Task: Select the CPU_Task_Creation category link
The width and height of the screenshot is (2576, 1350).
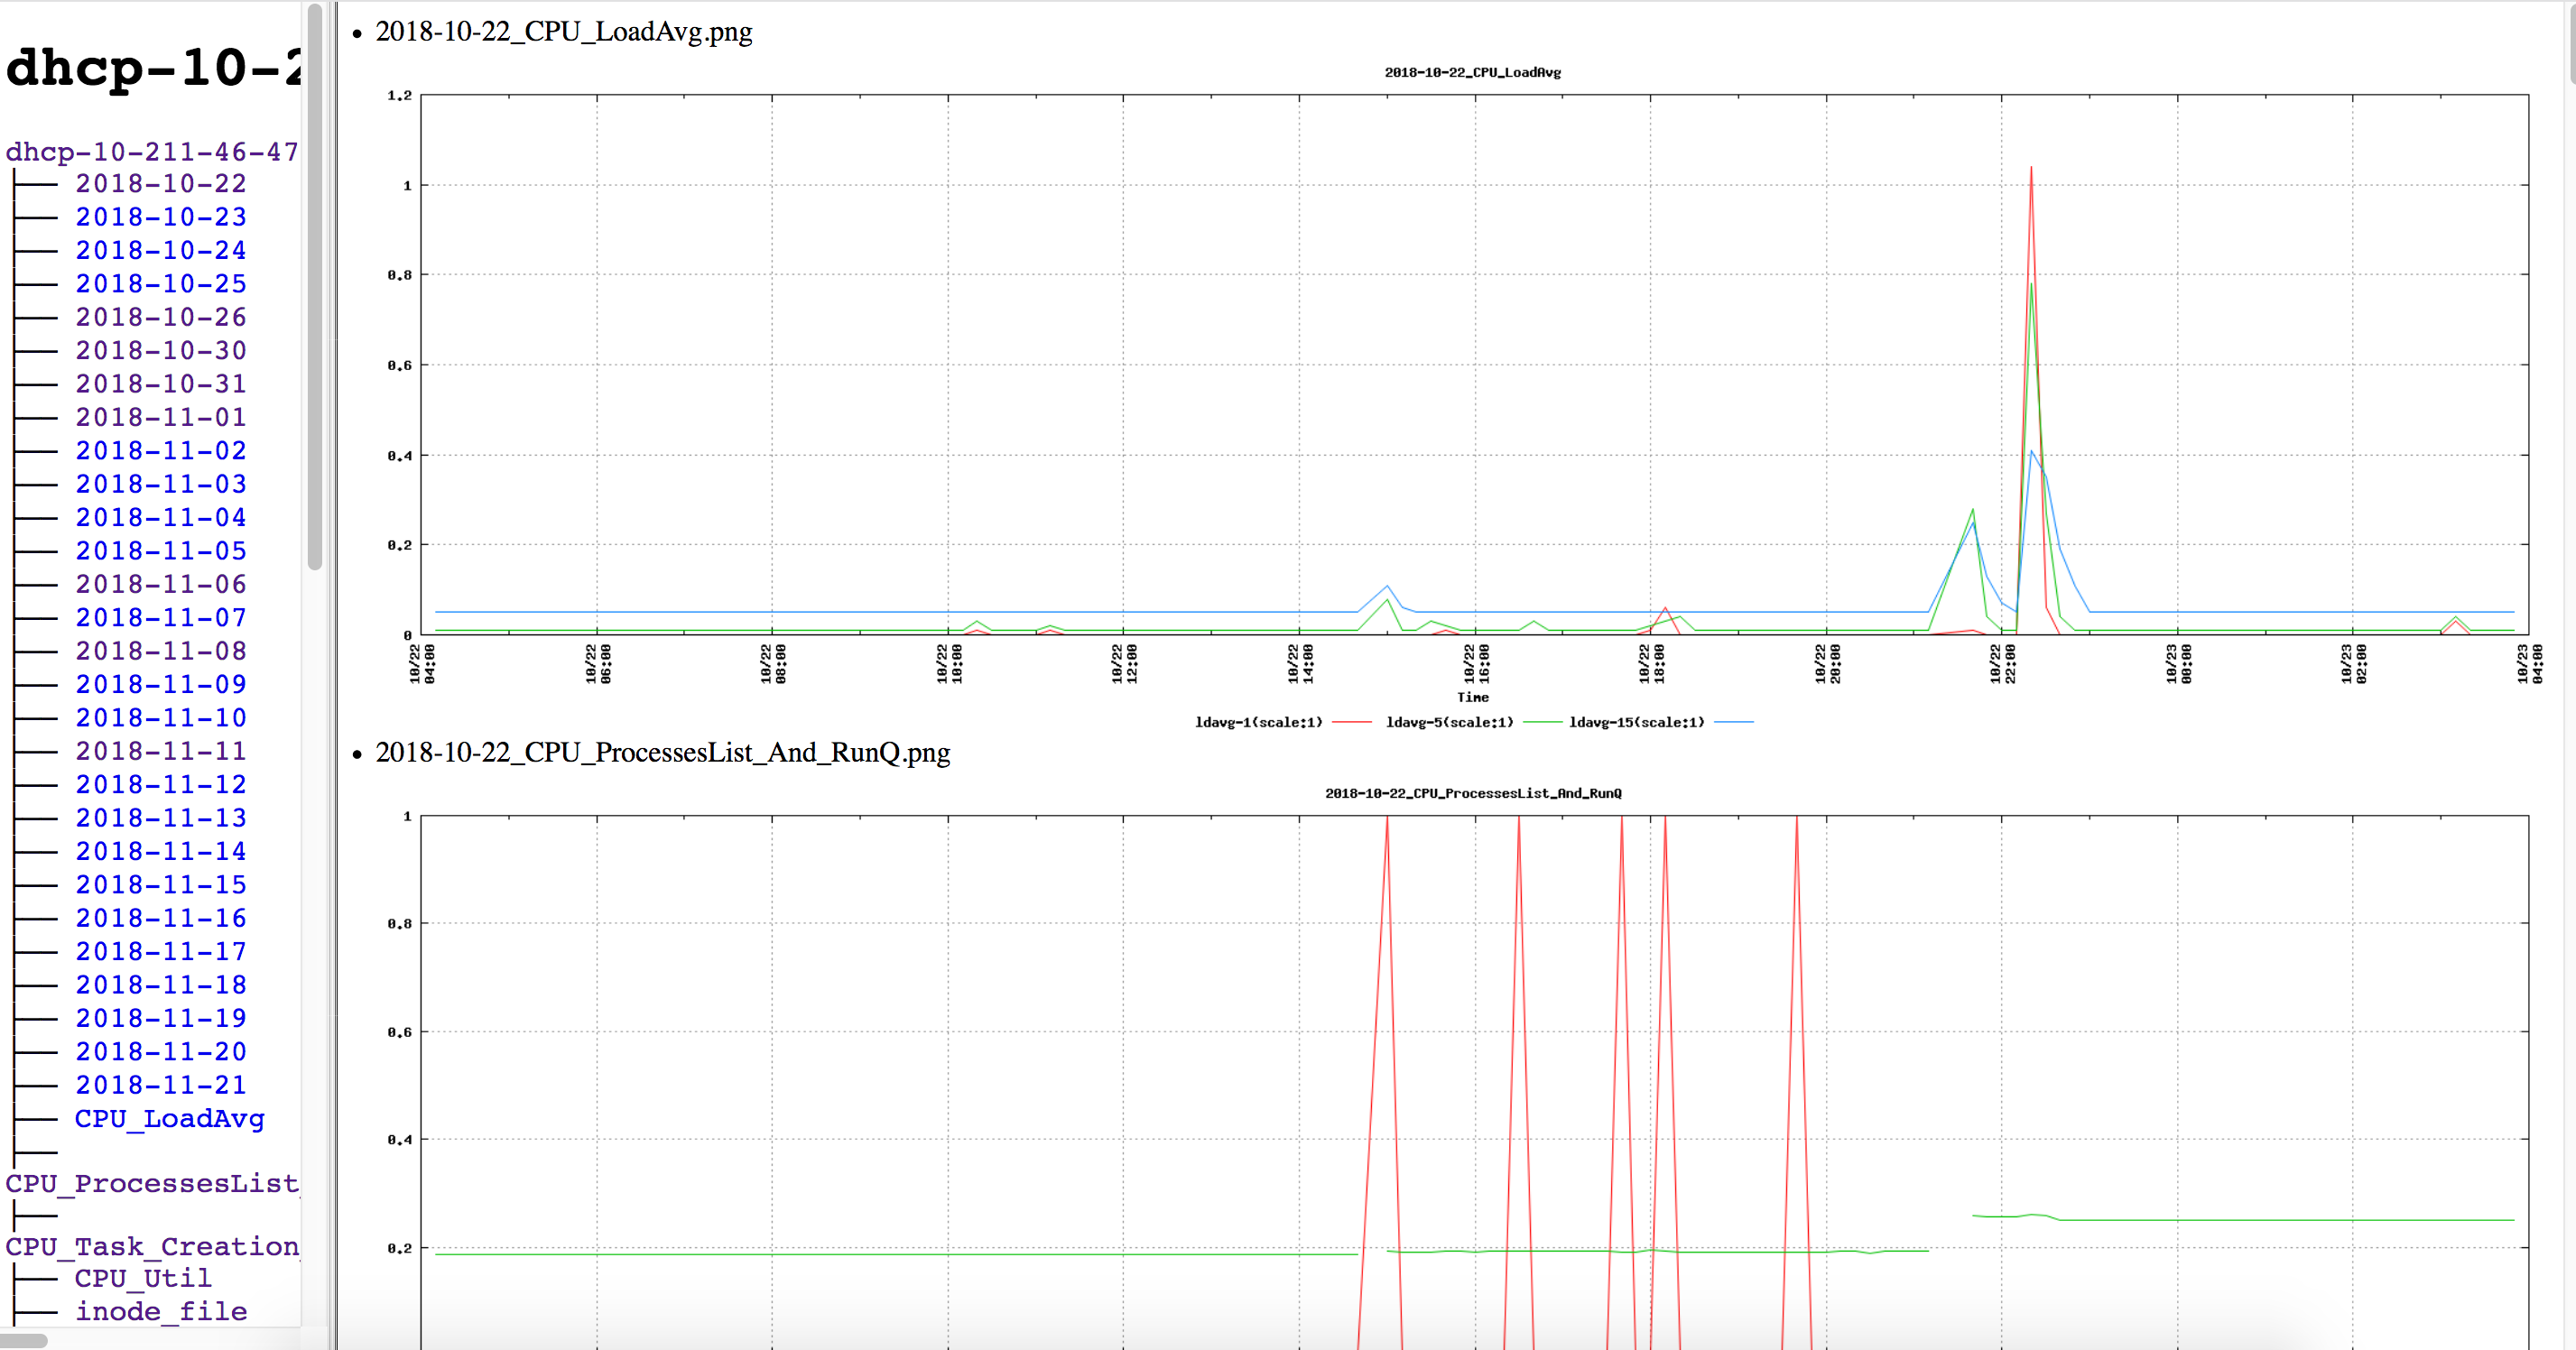Action: (152, 1246)
